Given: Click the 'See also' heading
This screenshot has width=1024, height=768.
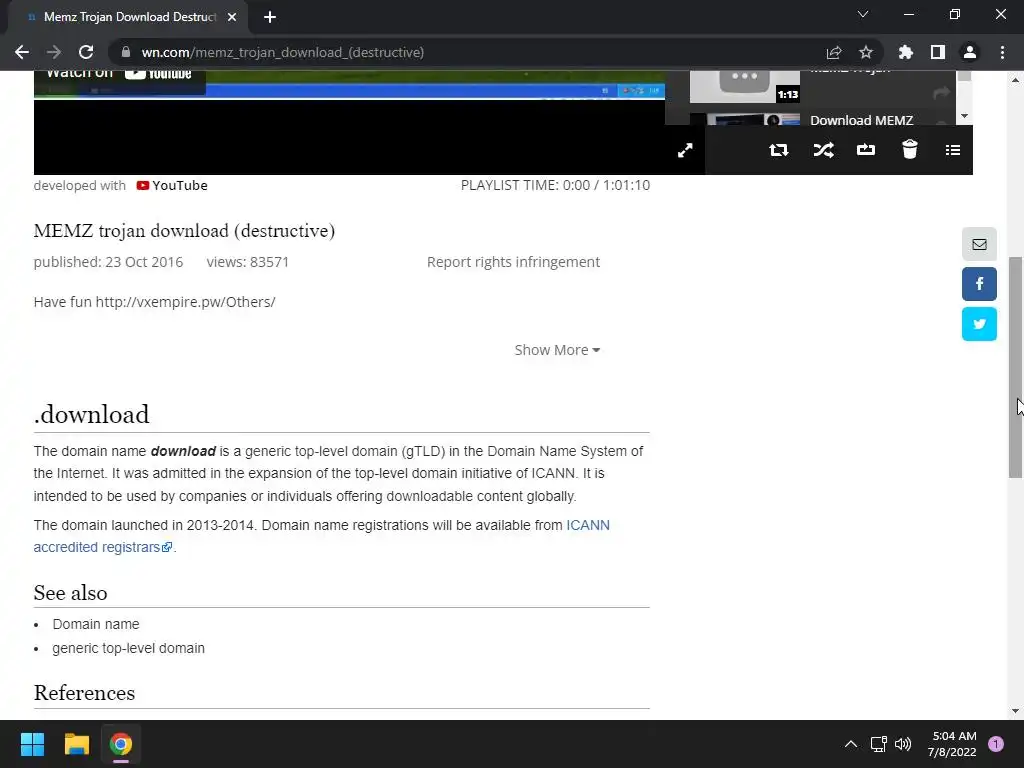Looking at the screenshot, I should 71,593.
